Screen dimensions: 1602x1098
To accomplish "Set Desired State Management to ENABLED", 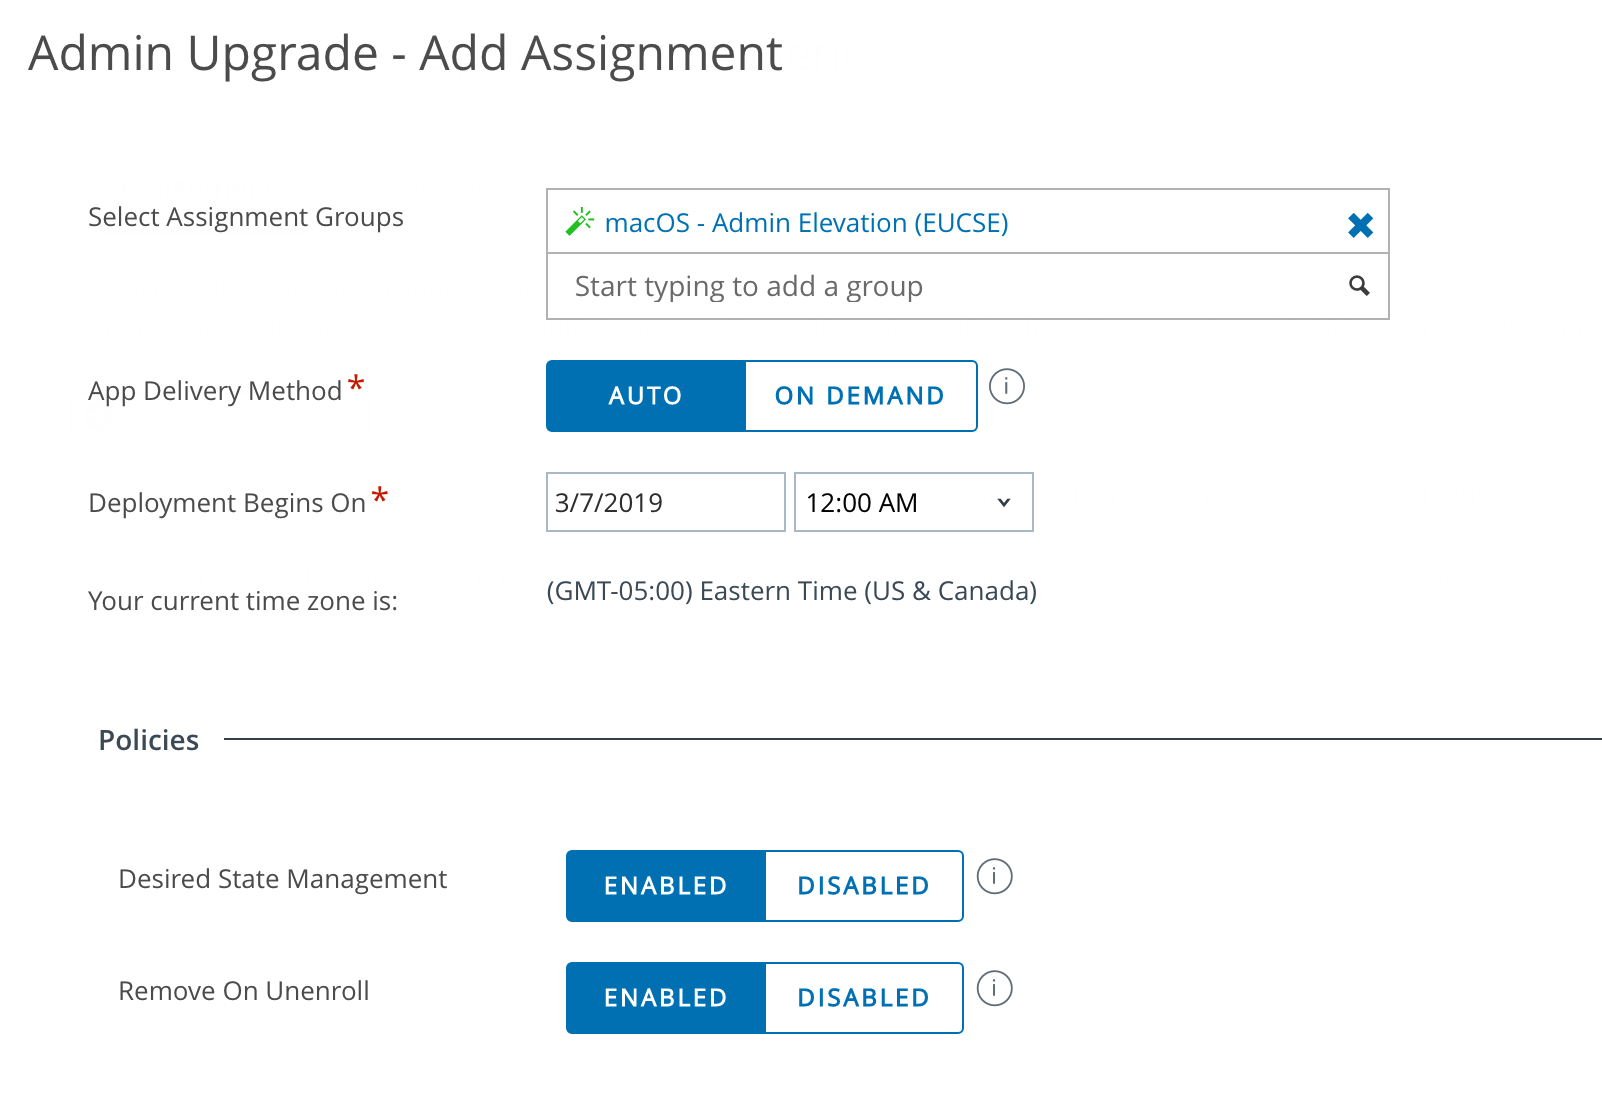I will coord(666,886).
